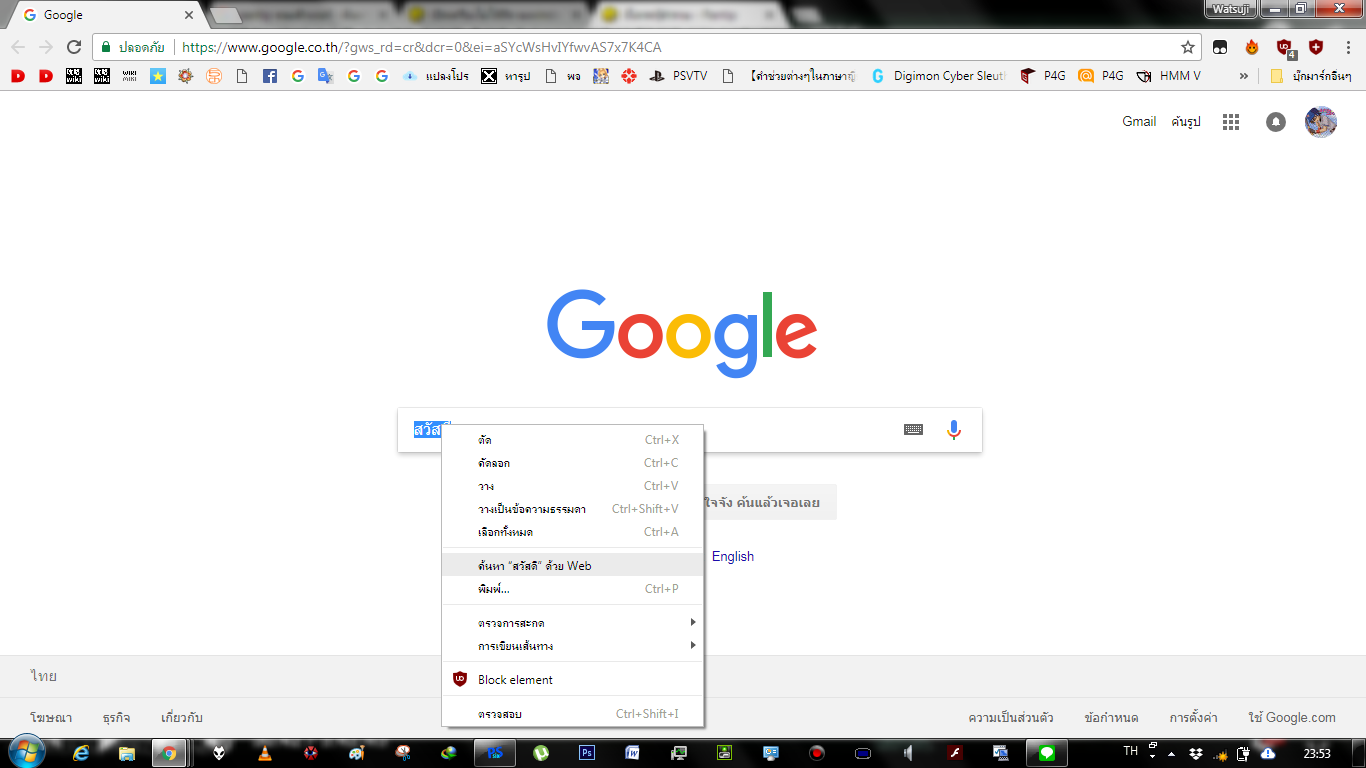
Task: Expand the ตรวจการสะกด submenu
Action: click(x=573, y=623)
